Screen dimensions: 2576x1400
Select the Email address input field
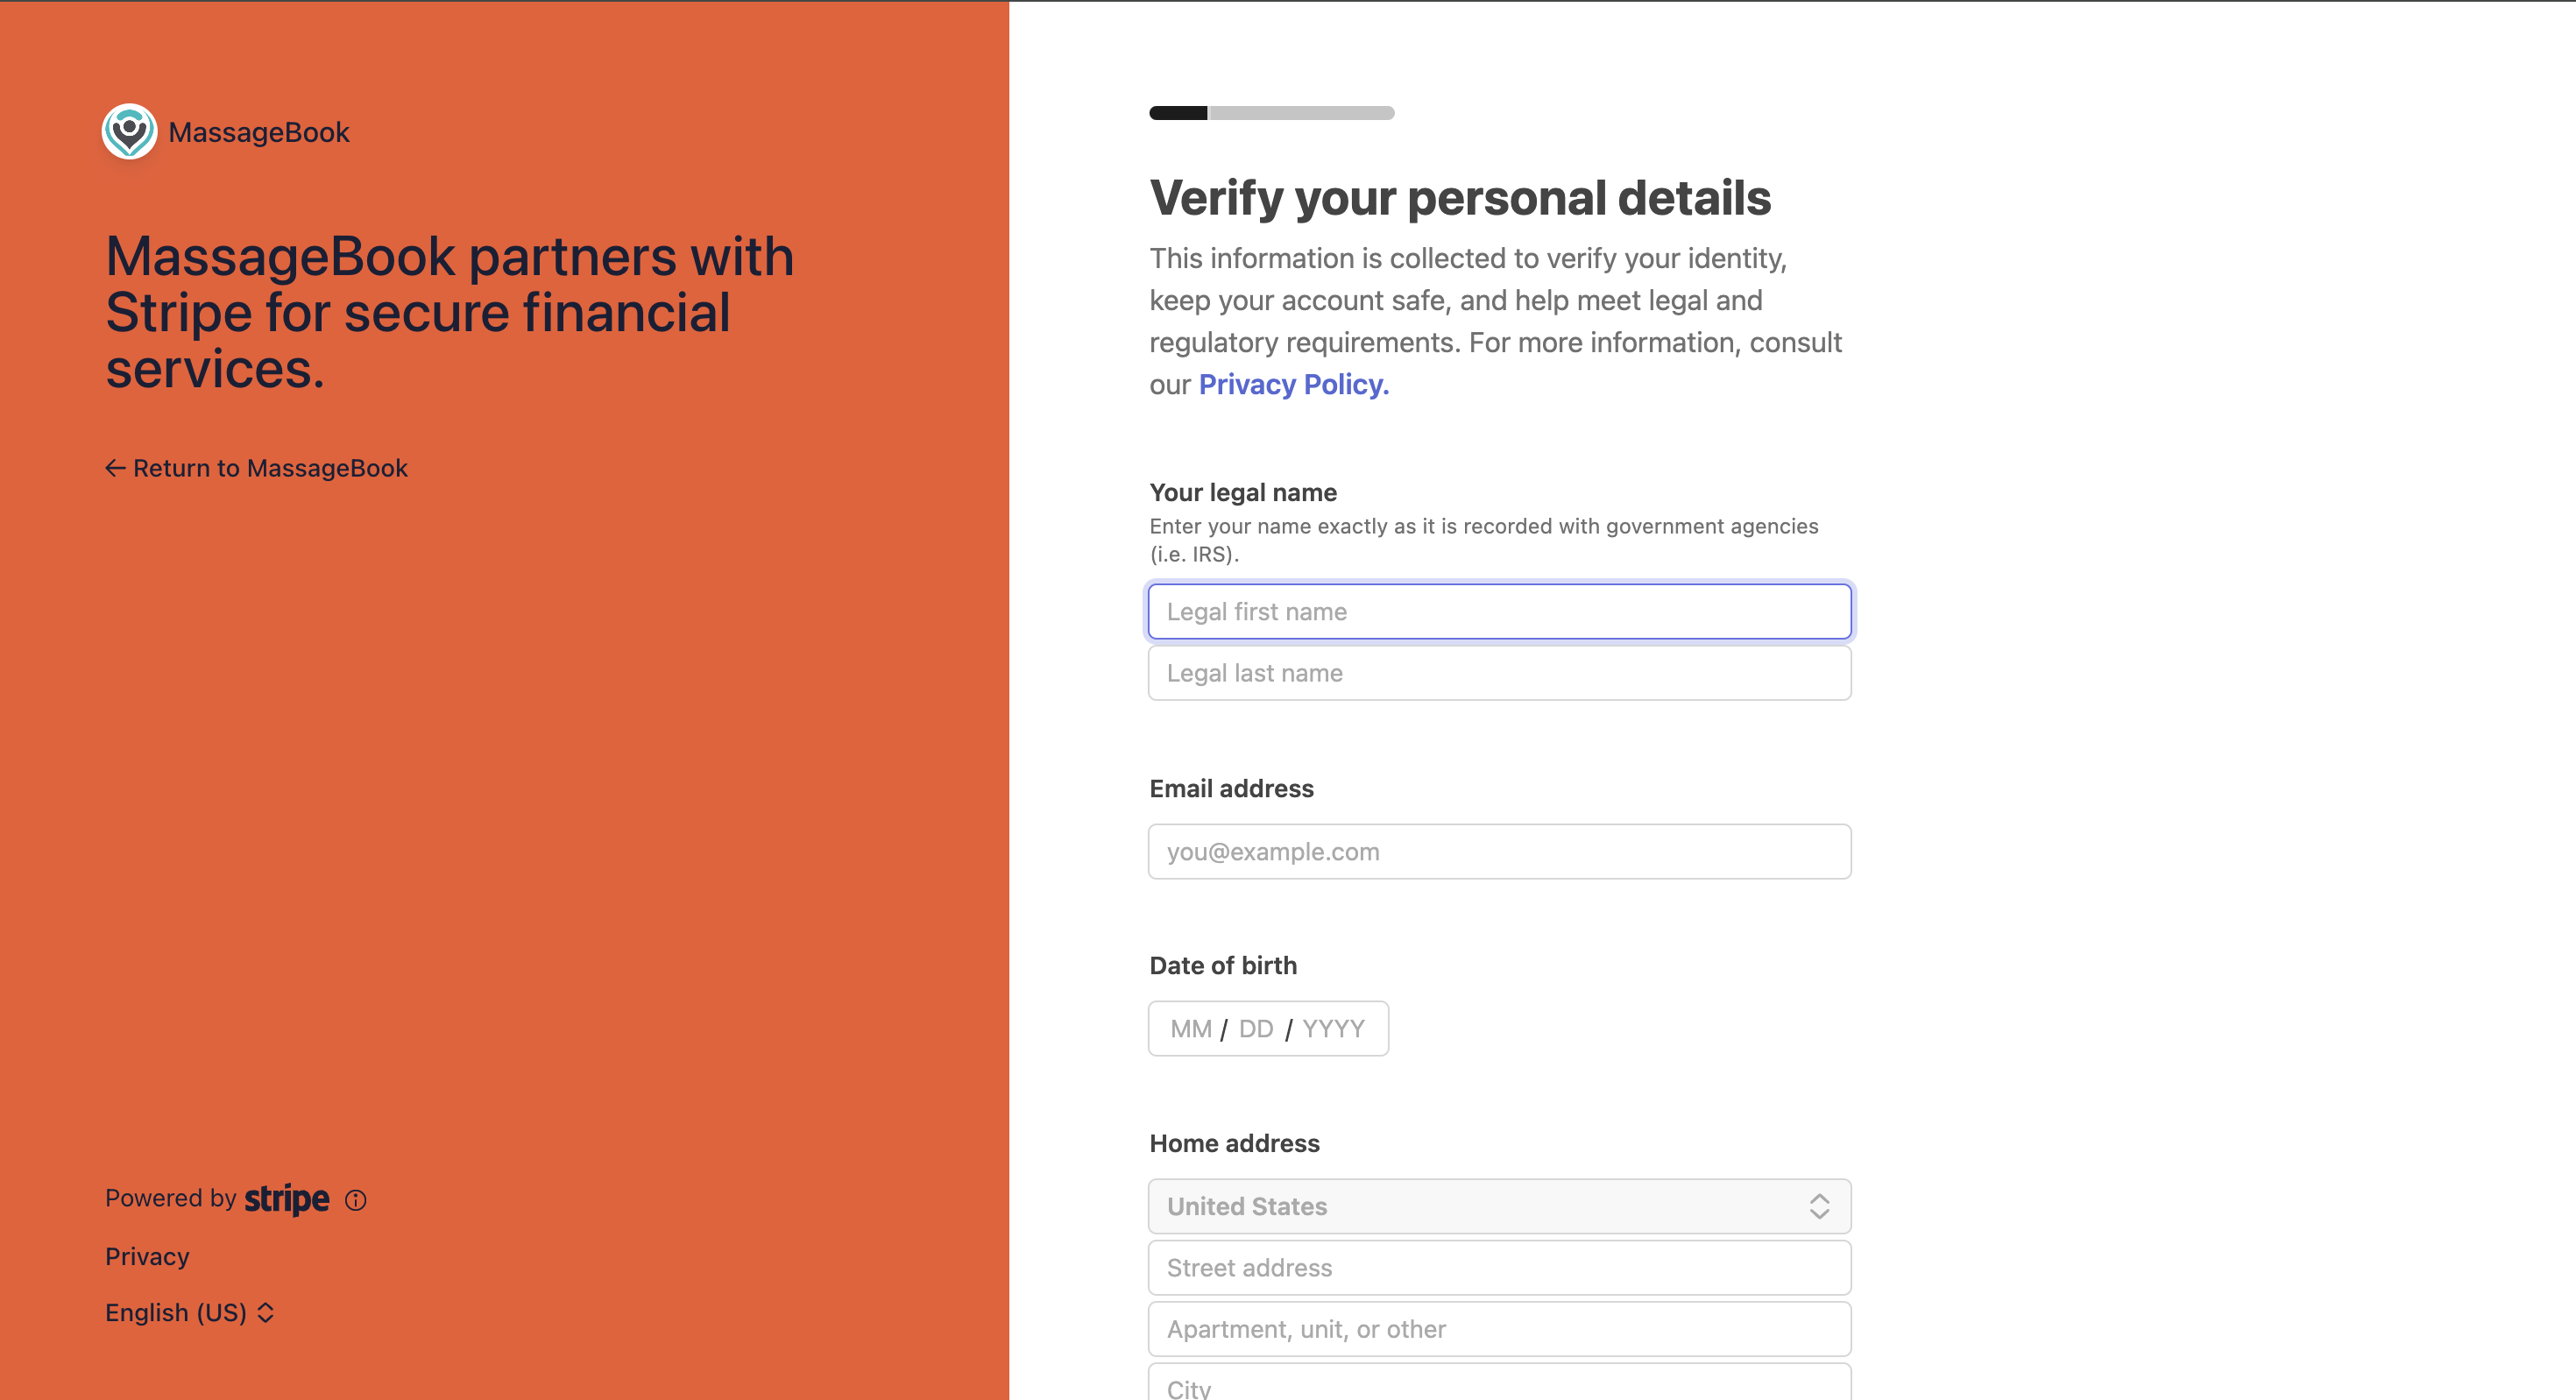pos(1499,852)
